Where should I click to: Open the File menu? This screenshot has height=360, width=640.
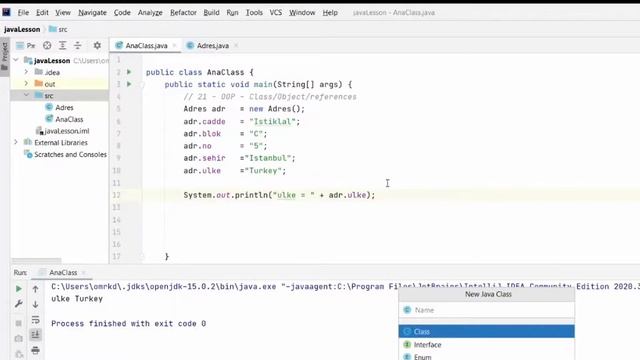[x=23, y=13]
